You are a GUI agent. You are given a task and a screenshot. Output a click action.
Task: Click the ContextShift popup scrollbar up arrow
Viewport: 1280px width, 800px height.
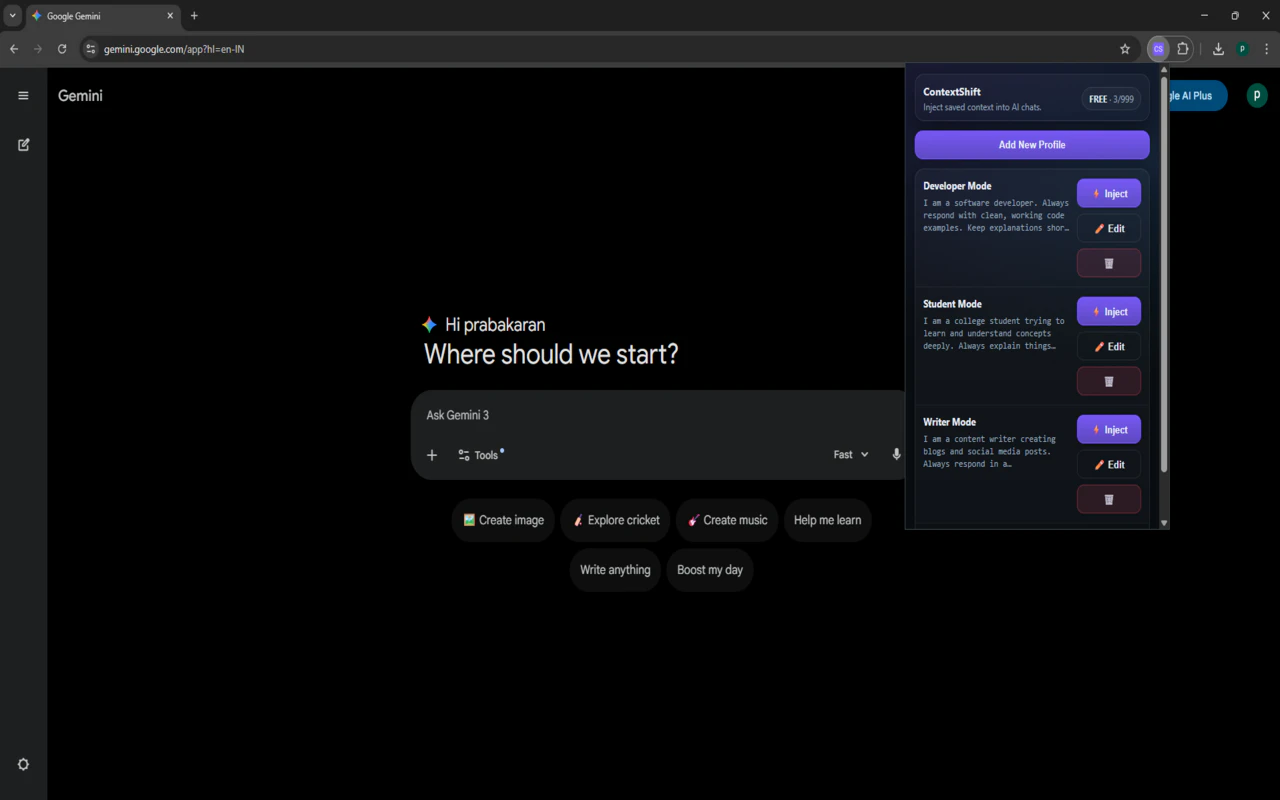(1163, 70)
